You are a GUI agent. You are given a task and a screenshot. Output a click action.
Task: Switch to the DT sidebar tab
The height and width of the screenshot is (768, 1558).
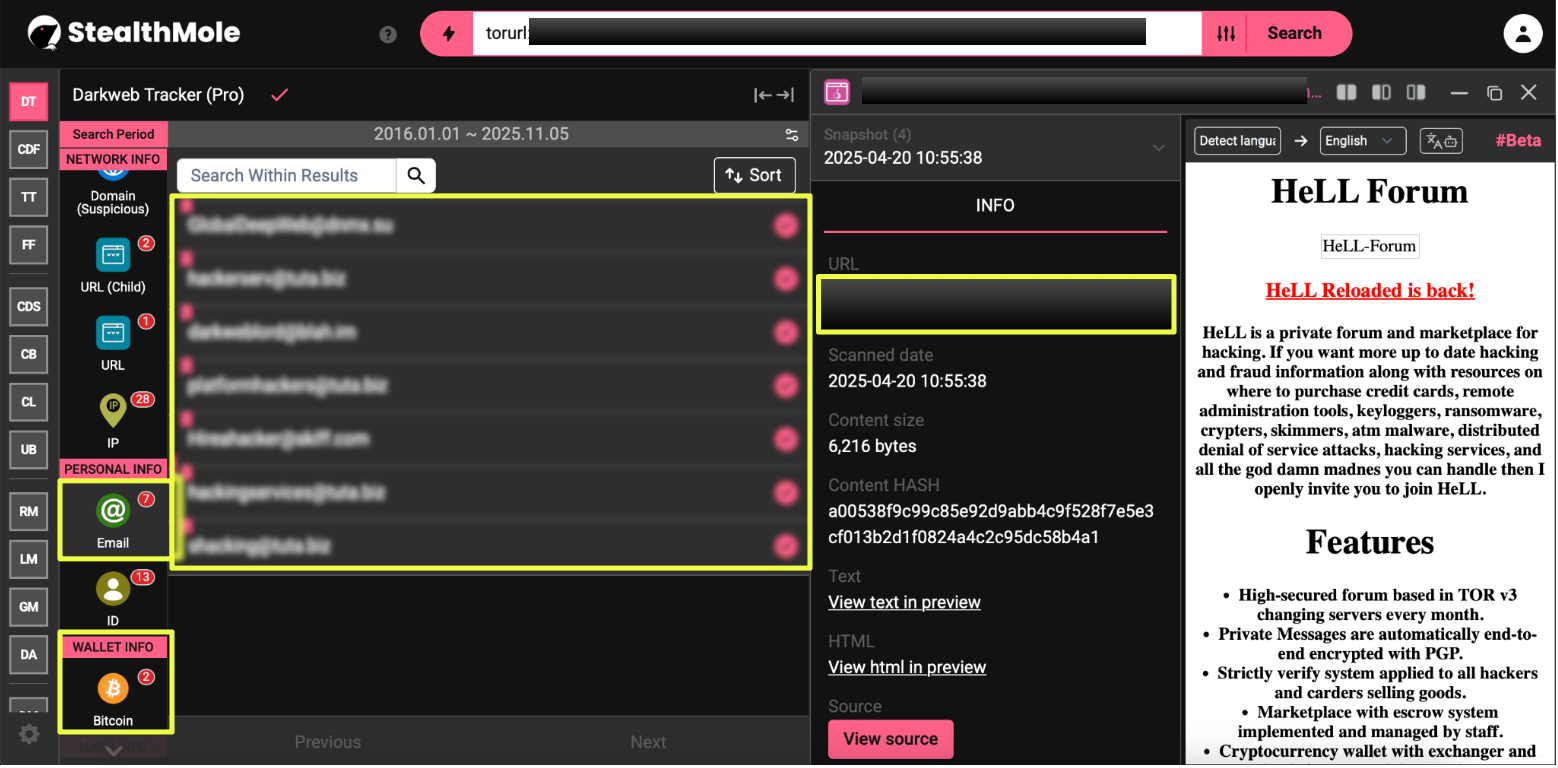tap(28, 101)
